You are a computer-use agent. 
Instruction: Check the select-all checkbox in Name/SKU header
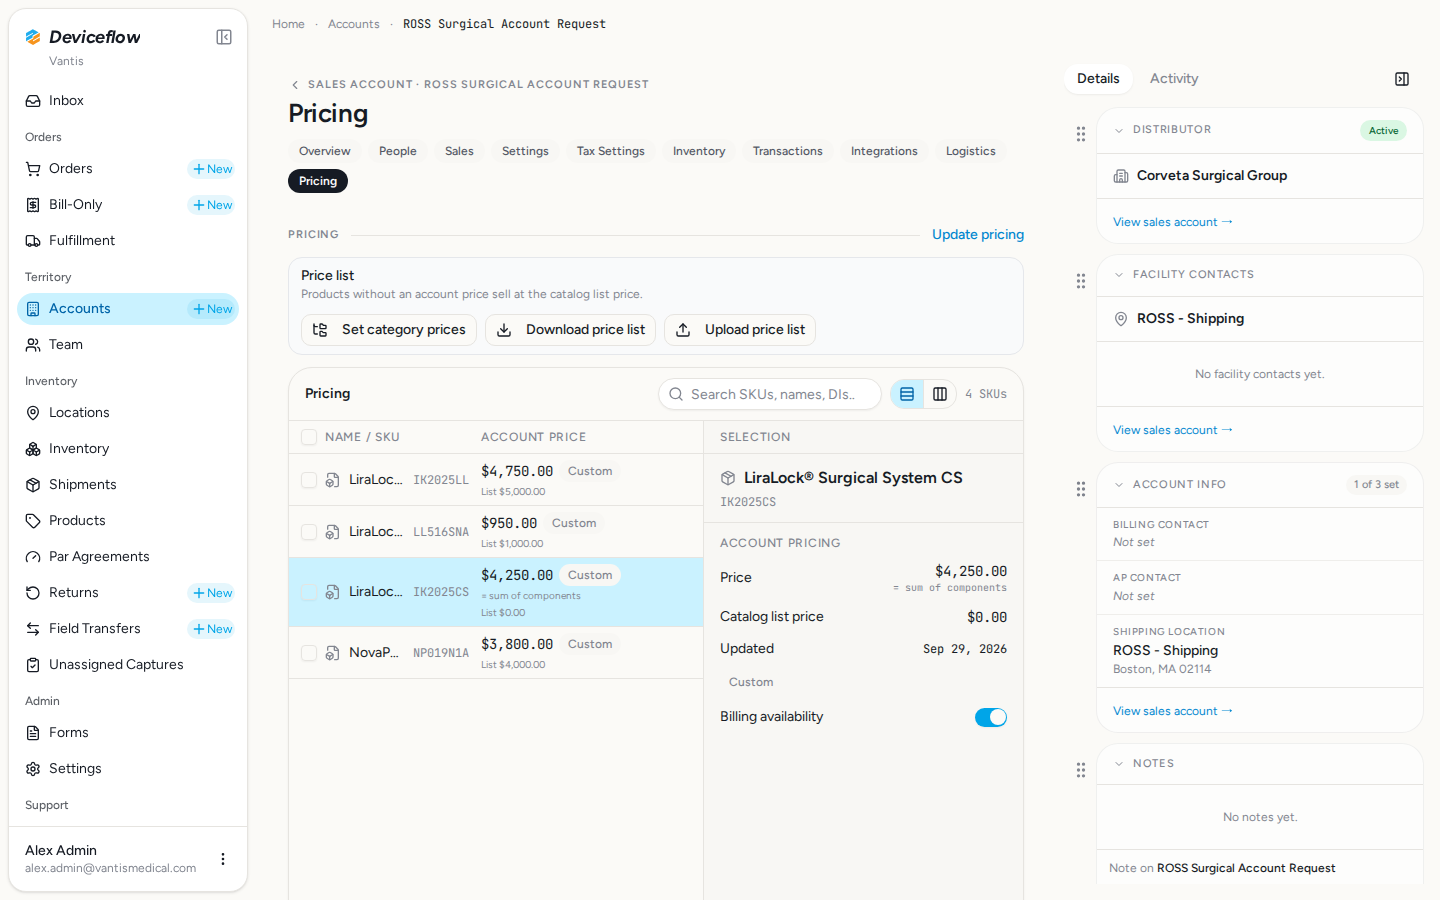309,437
